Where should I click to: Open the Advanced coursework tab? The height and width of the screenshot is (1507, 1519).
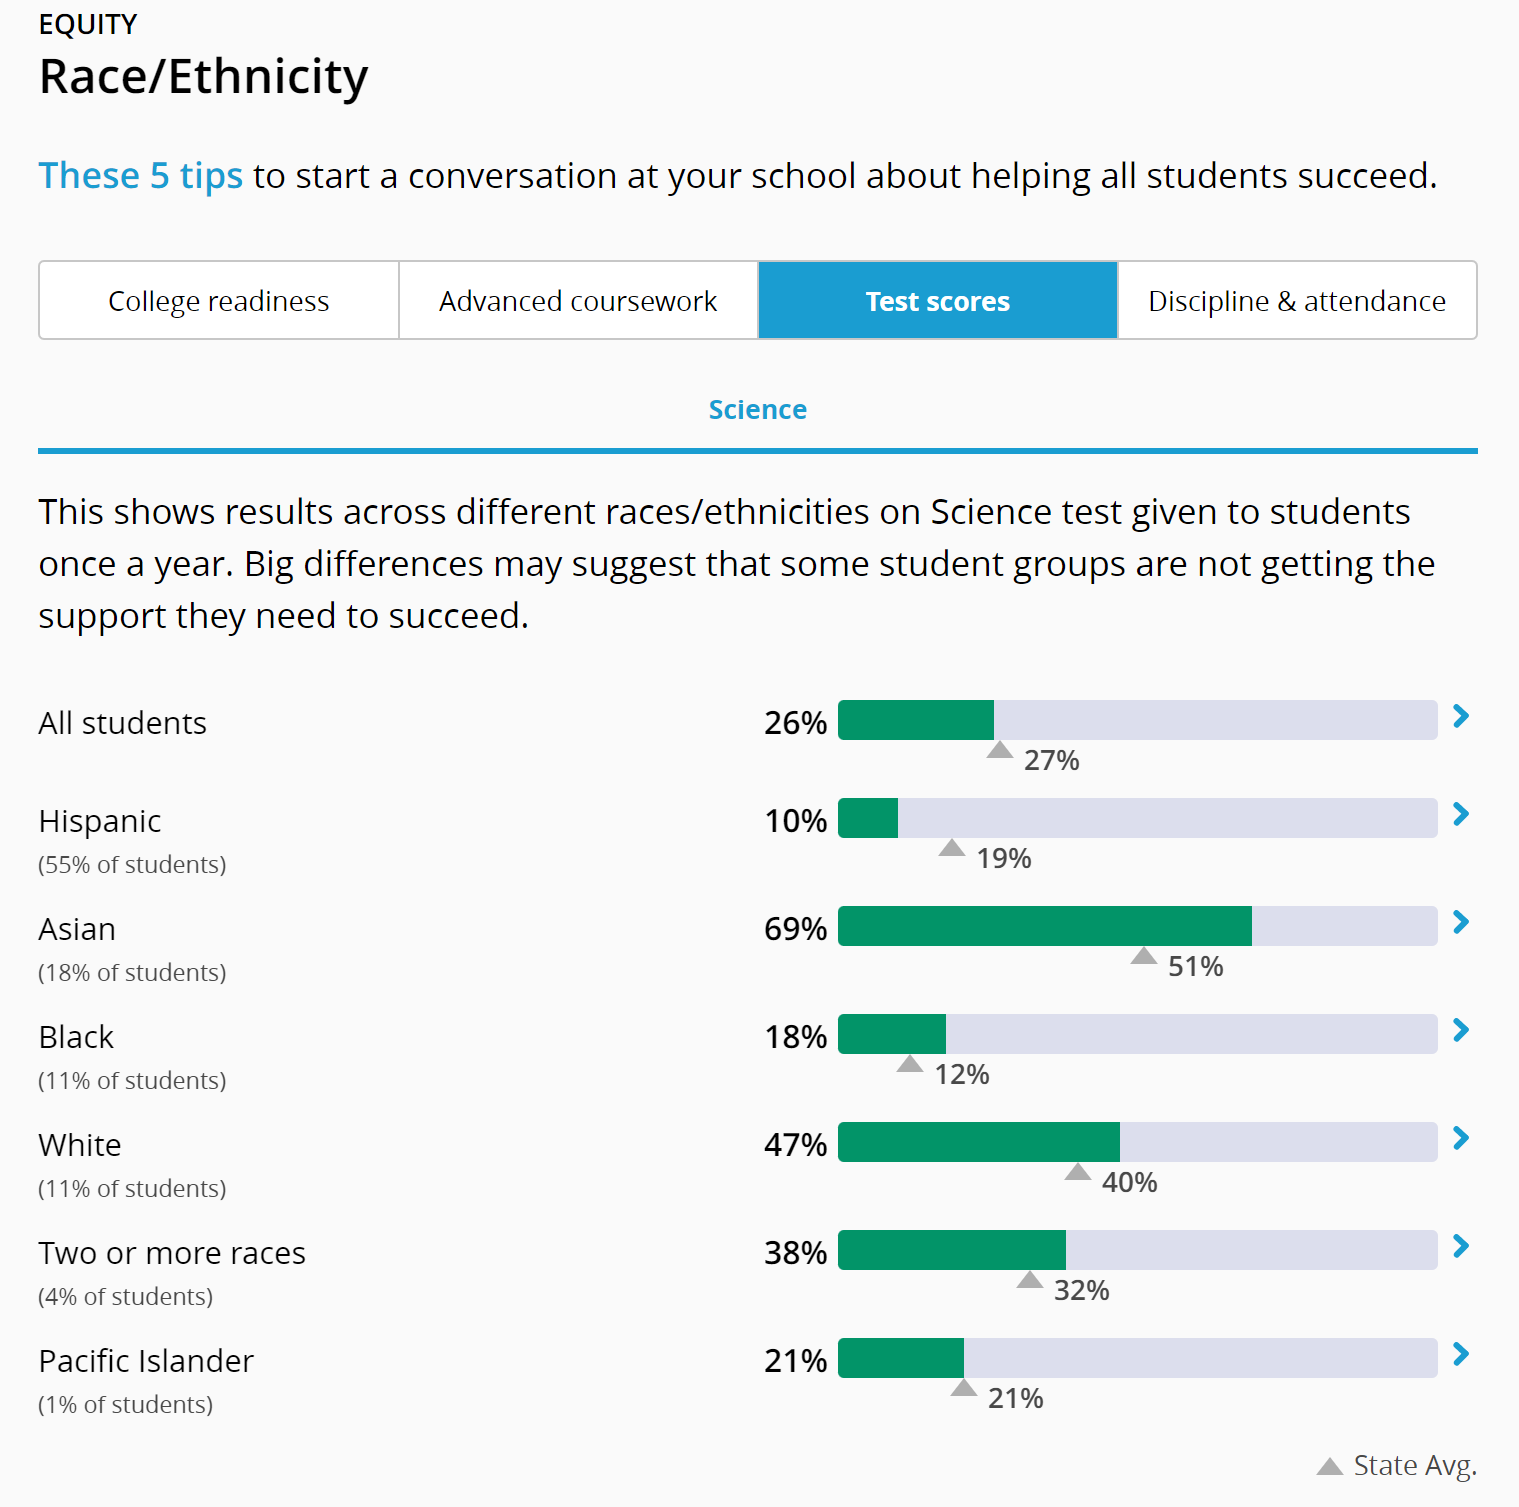pyautogui.click(x=578, y=301)
